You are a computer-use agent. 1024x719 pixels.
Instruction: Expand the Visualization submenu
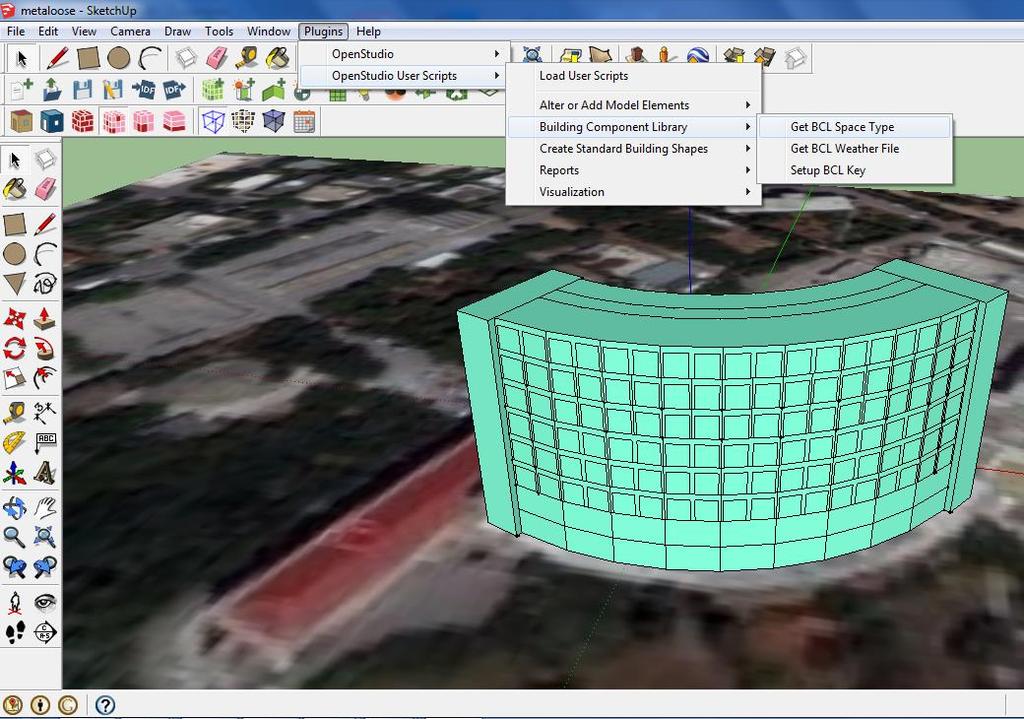click(633, 192)
